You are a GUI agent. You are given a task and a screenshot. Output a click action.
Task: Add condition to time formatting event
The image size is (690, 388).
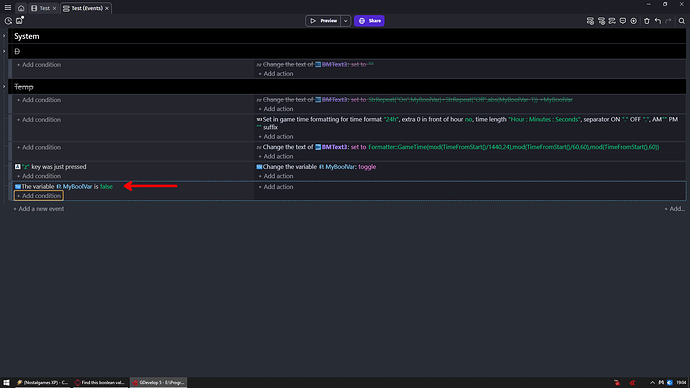39,120
